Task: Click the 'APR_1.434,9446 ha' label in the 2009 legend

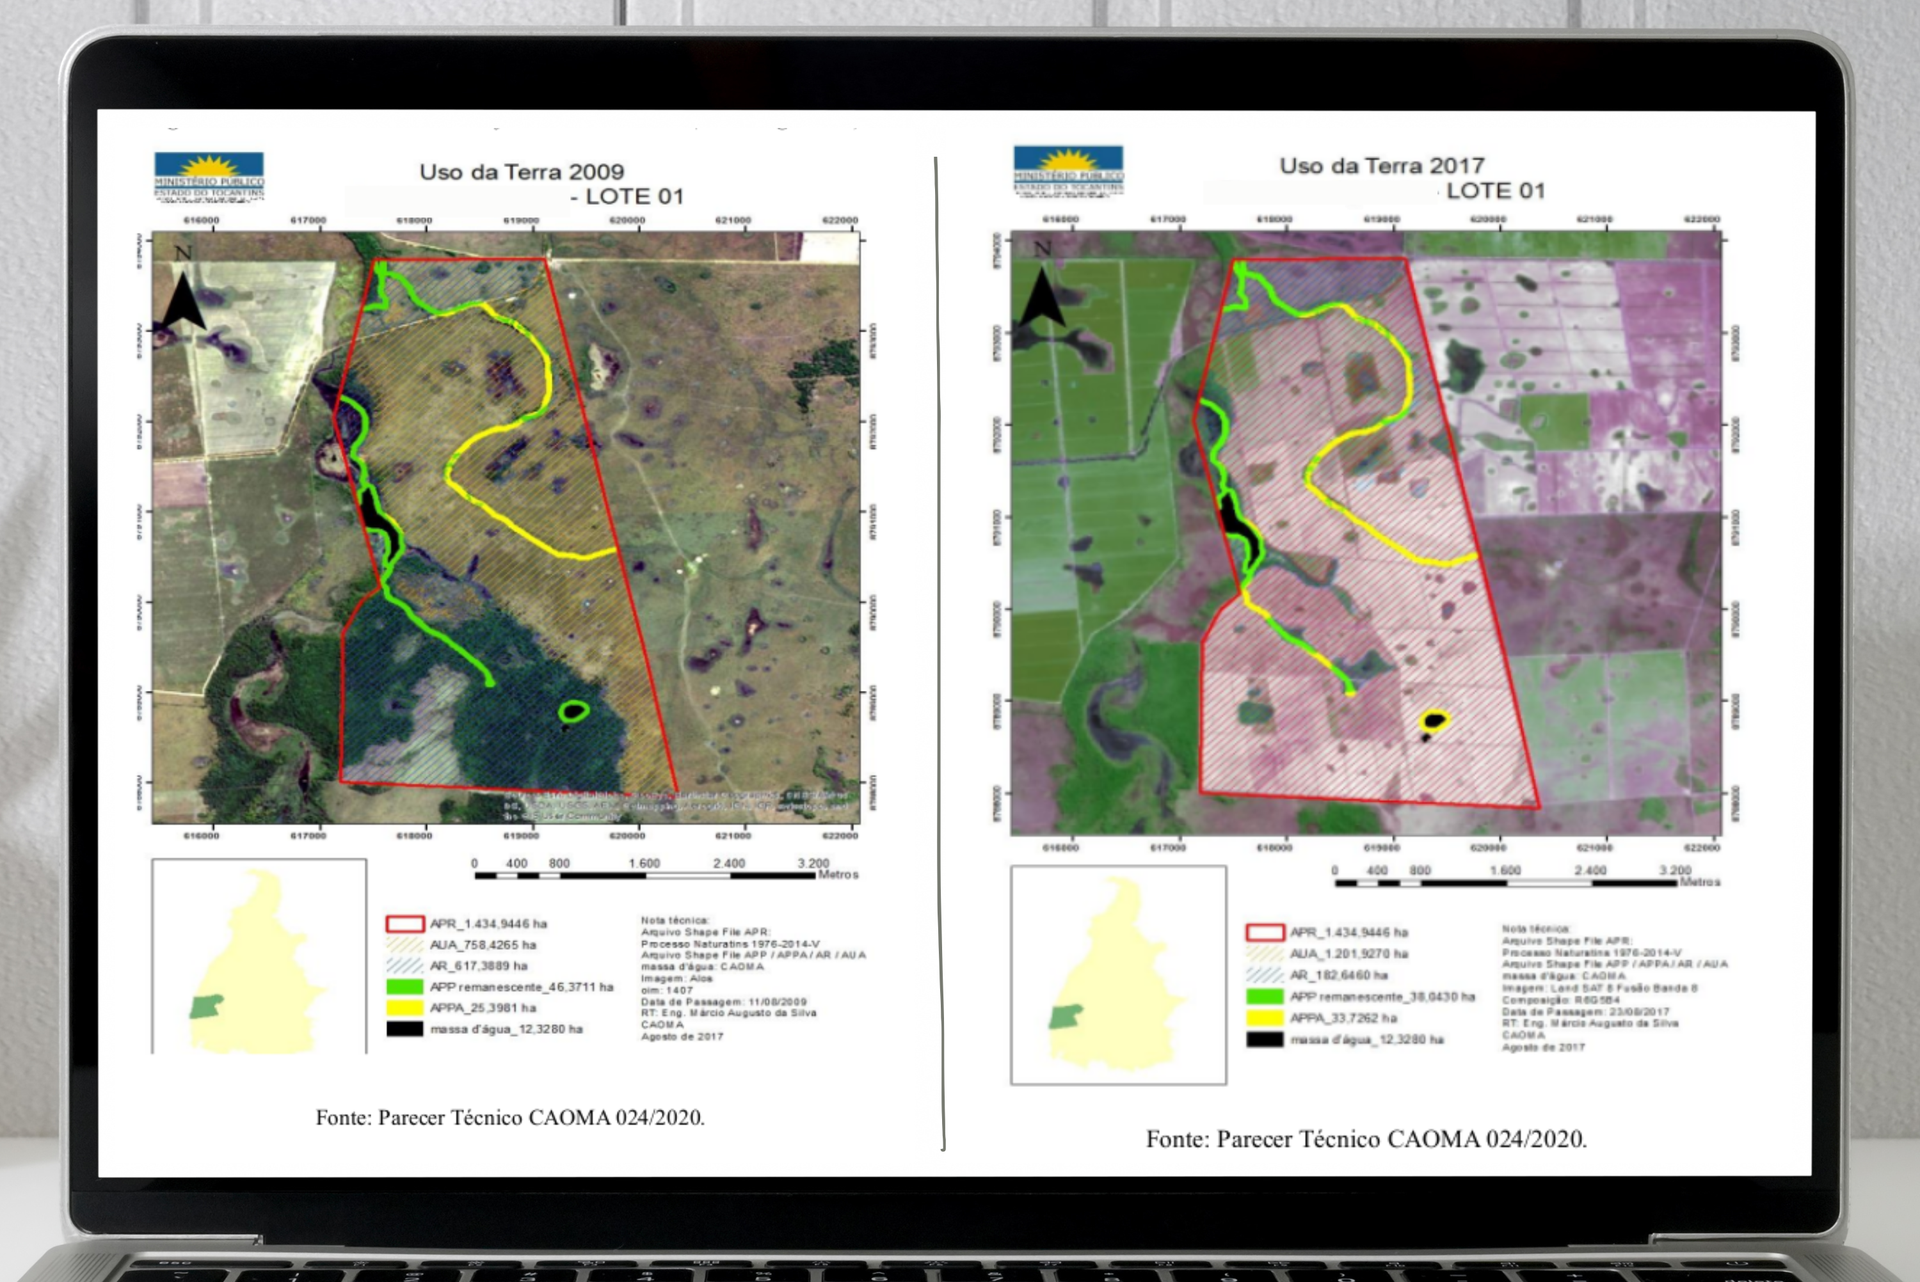Action: [488, 924]
